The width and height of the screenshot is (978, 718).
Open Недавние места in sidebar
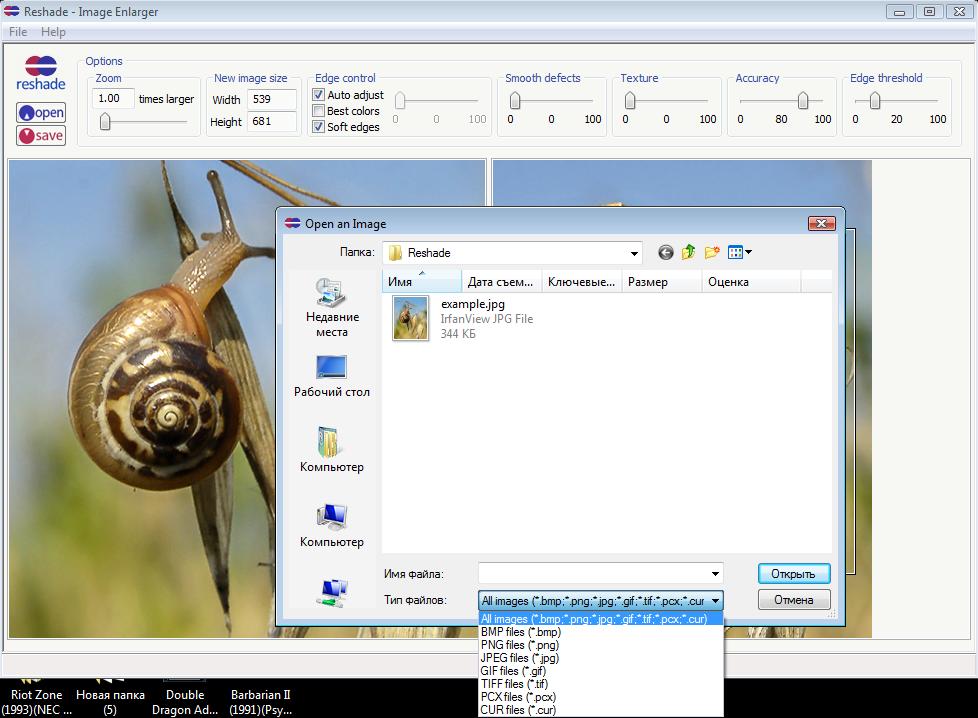[332, 308]
